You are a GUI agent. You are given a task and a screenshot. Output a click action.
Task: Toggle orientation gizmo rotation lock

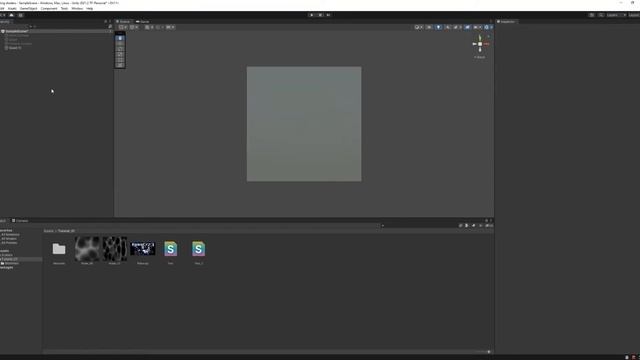[x=489, y=36]
